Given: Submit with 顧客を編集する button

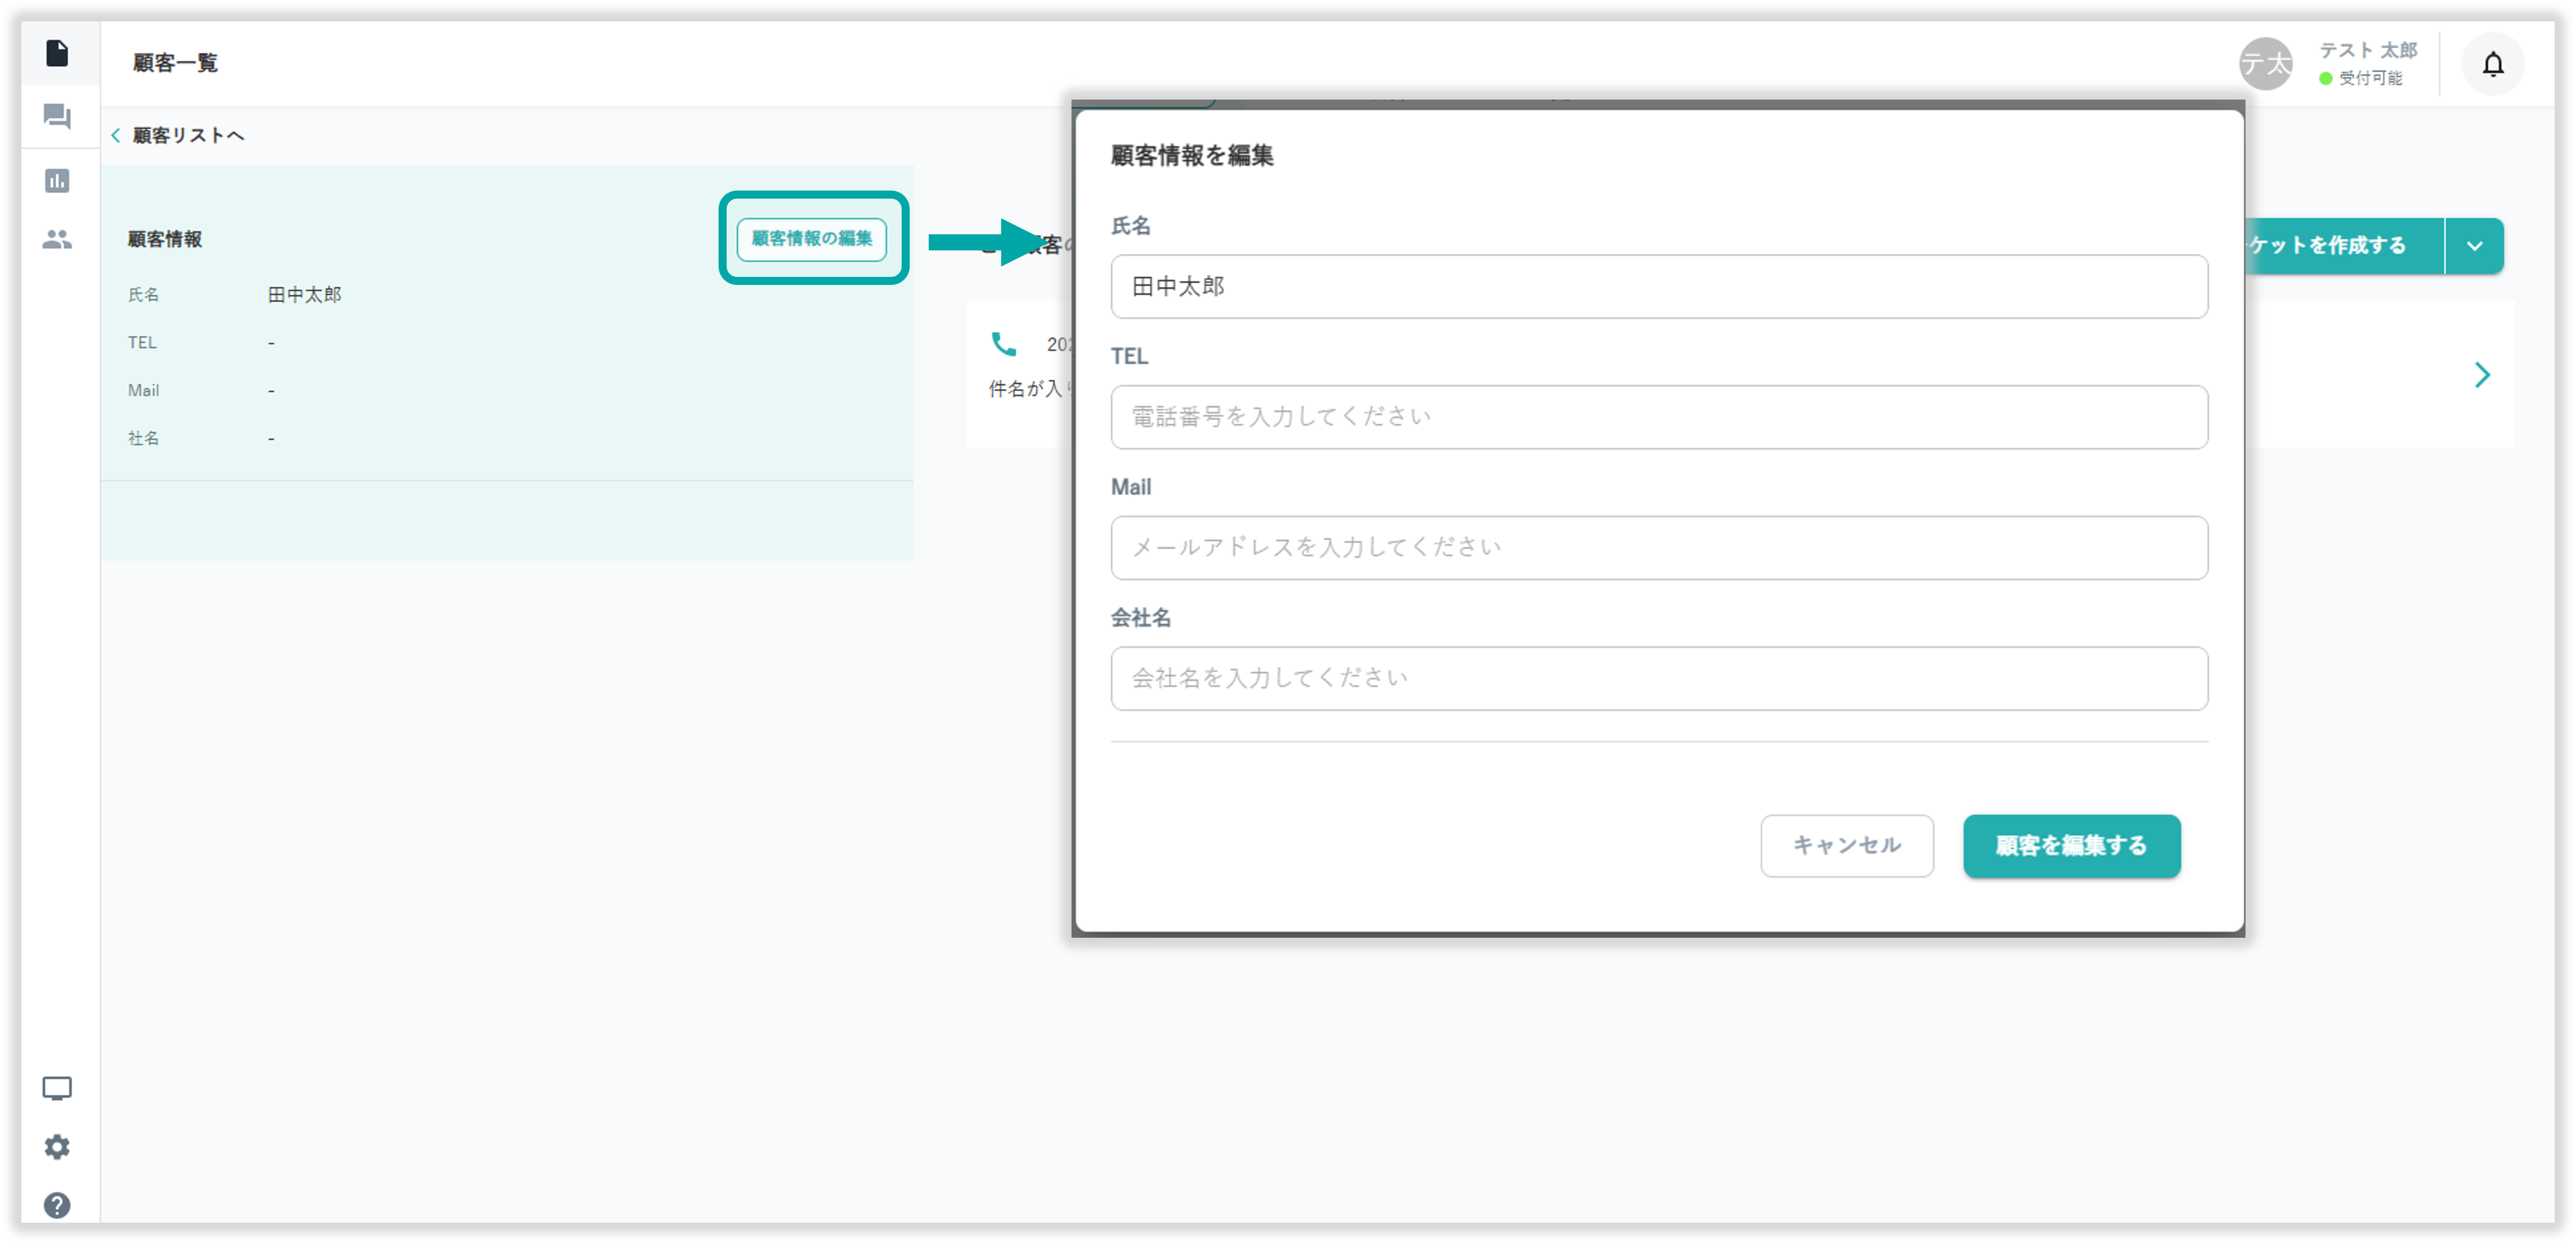Looking at the screenshot, I should click(2071, 846).
